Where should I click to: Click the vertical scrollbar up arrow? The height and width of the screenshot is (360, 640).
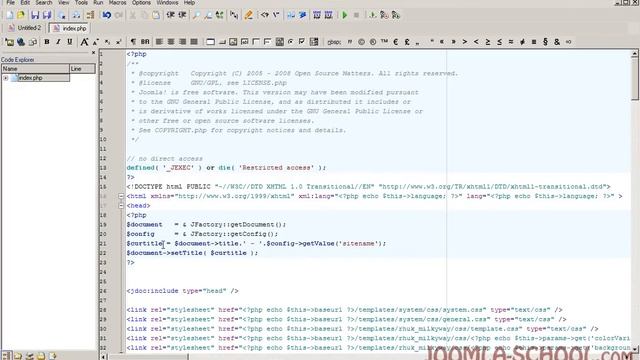(635, 53)
